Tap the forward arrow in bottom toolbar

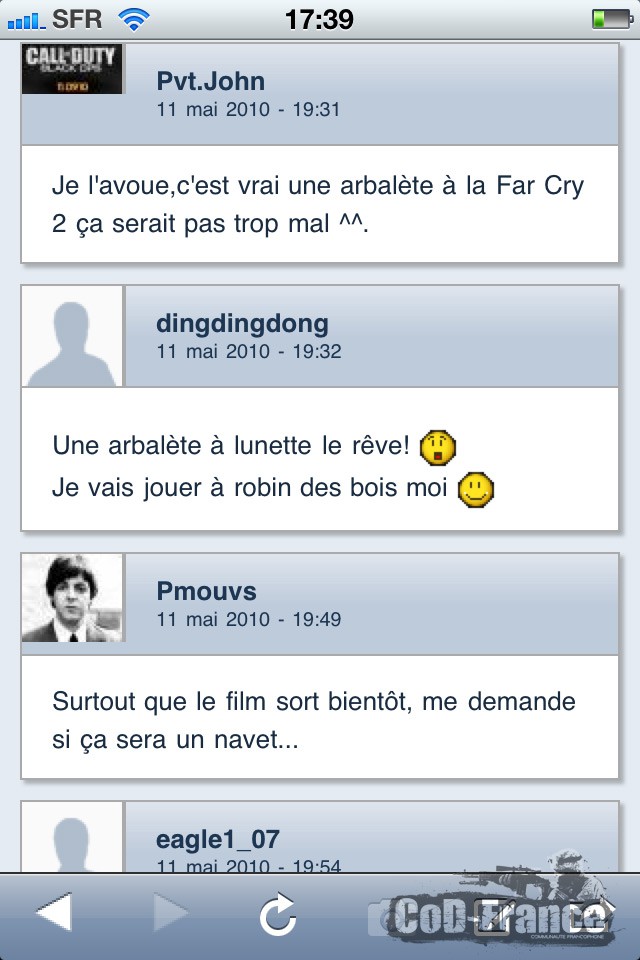[x=170, y=912]
